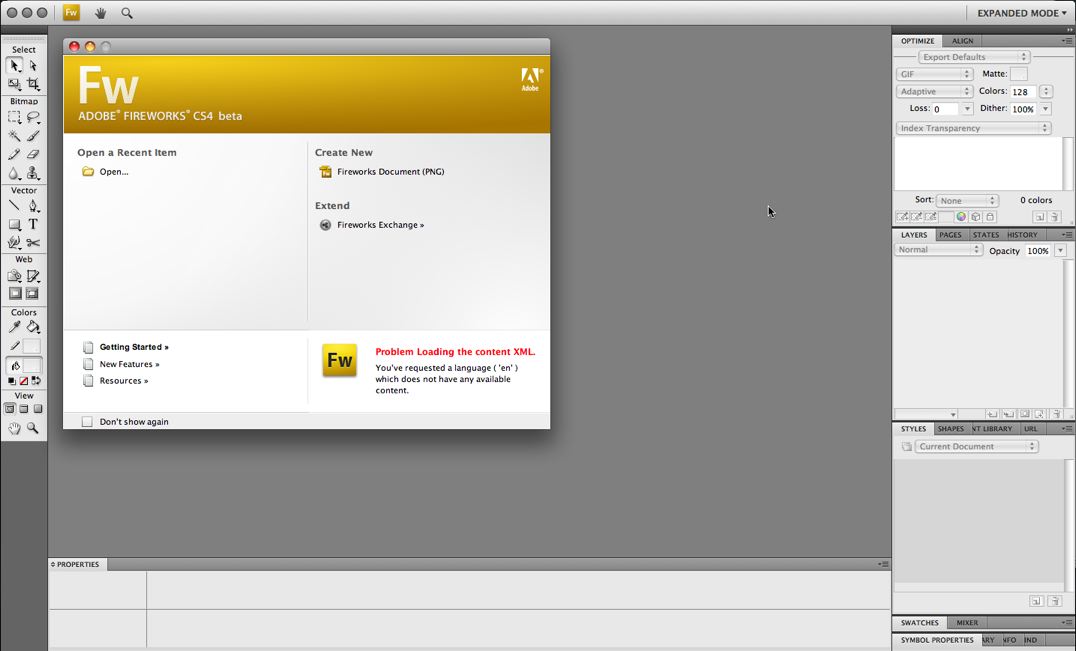This screenshot has width=1076, height=651.
Task: Open the GIF format dropdown
Action: pyautogui.click(x=934, y=74)
